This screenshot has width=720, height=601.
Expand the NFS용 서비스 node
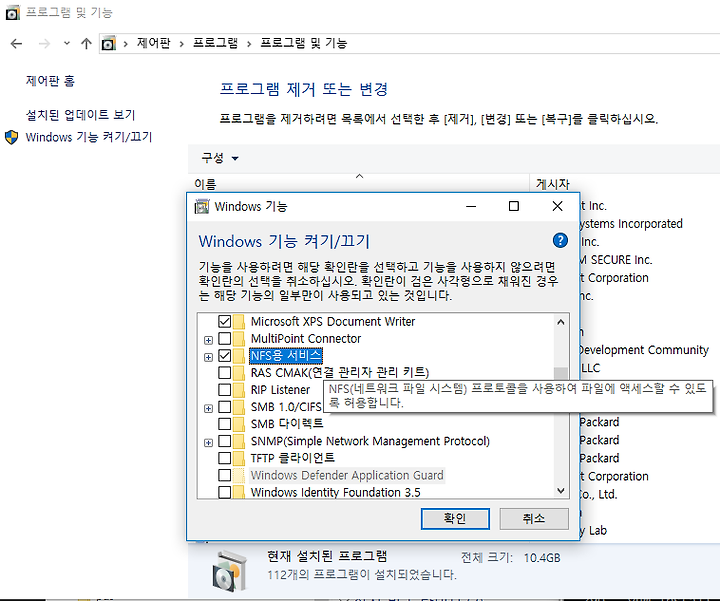click(x=208, y=357)
